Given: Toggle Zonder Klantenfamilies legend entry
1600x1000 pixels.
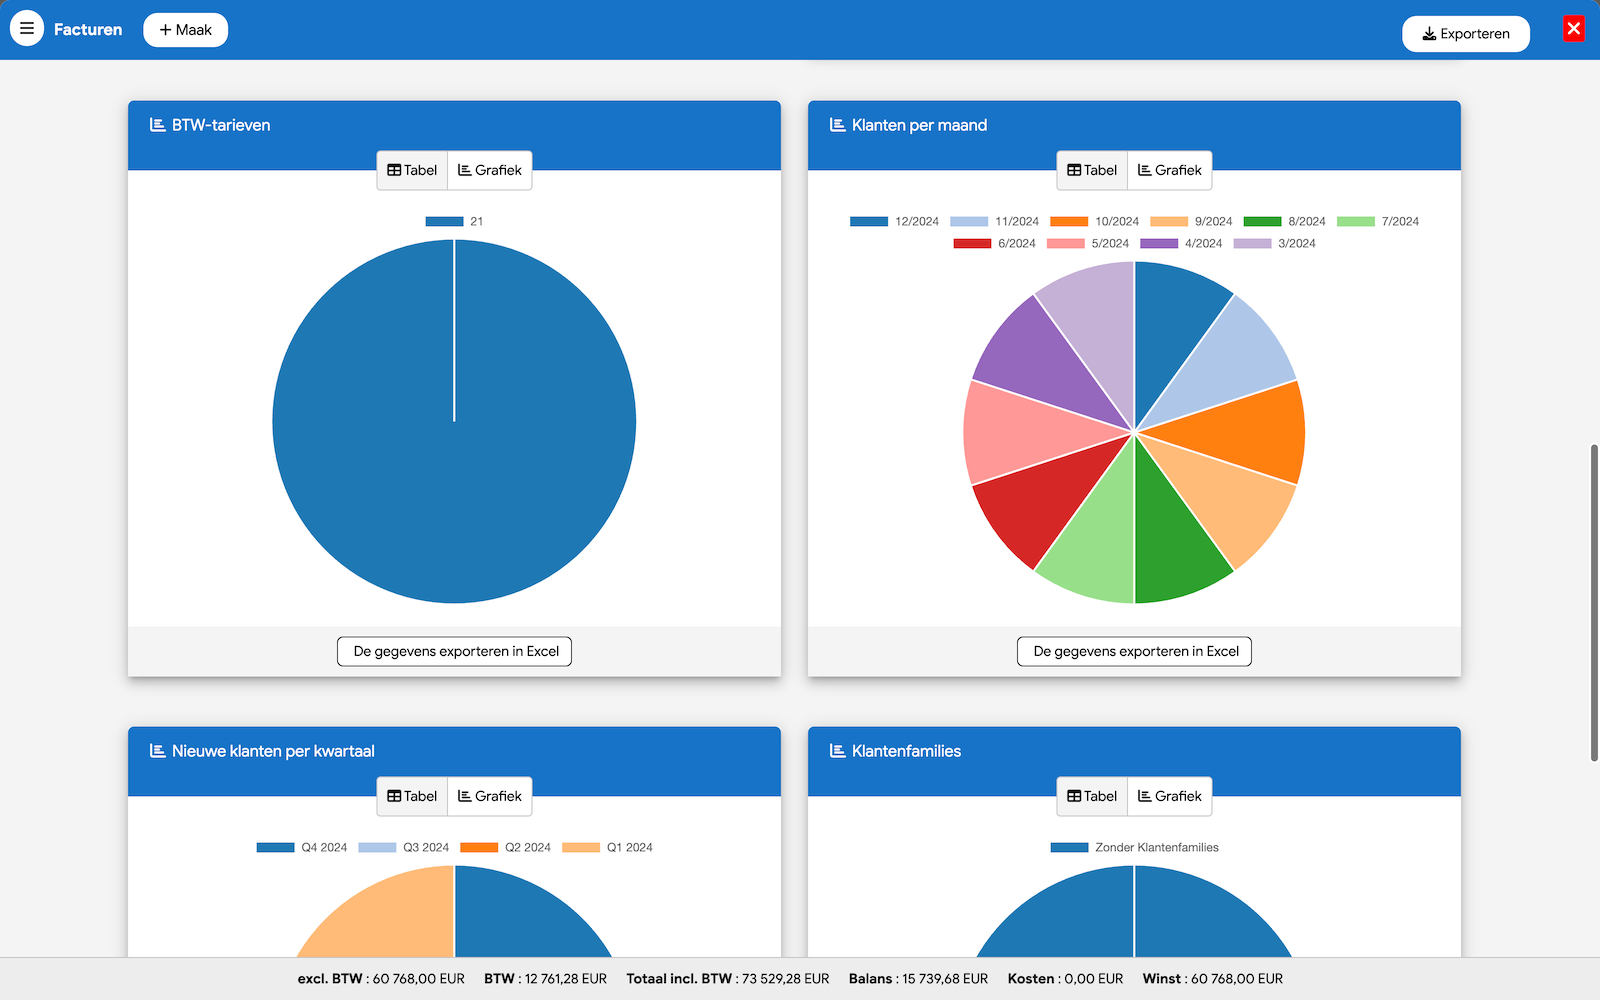Looking at the screenshot, I should point(1135,847).
